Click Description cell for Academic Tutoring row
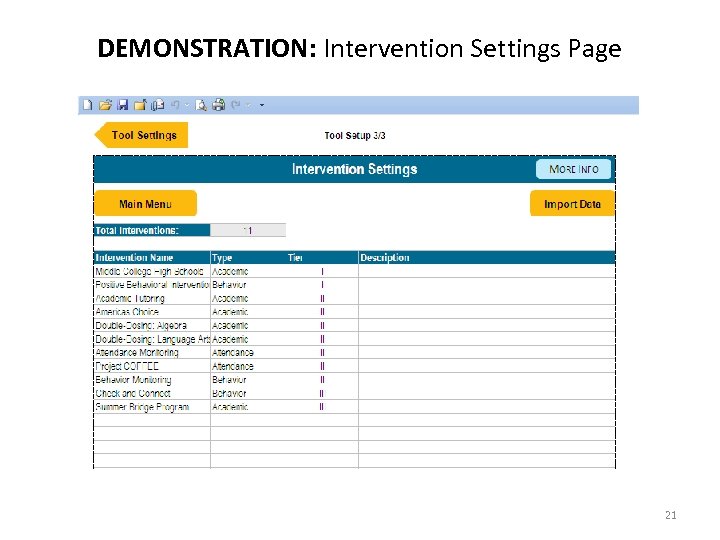The width and height of the screenshot is (720, 540). point(487,298)
